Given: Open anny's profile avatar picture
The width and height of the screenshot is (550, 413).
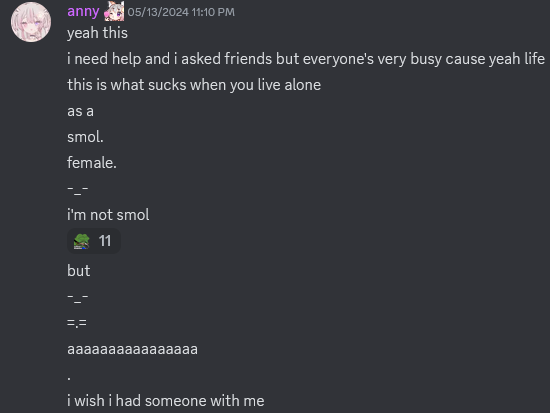Looking at the screenshot, I should coord(31,22).
